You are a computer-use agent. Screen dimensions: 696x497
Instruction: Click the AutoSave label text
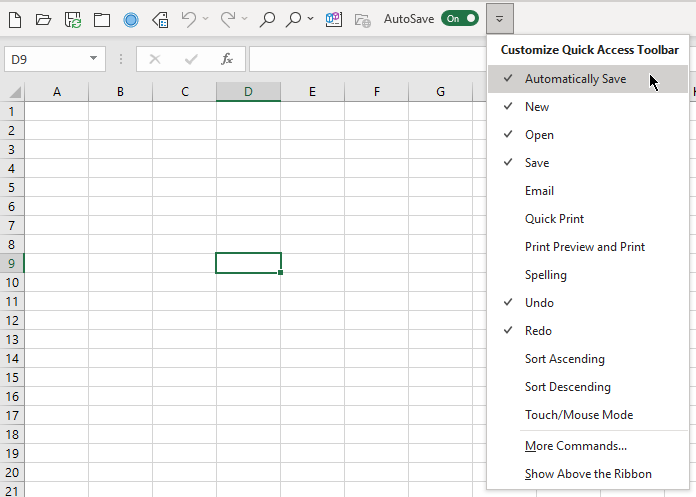[x=409, y=19]
